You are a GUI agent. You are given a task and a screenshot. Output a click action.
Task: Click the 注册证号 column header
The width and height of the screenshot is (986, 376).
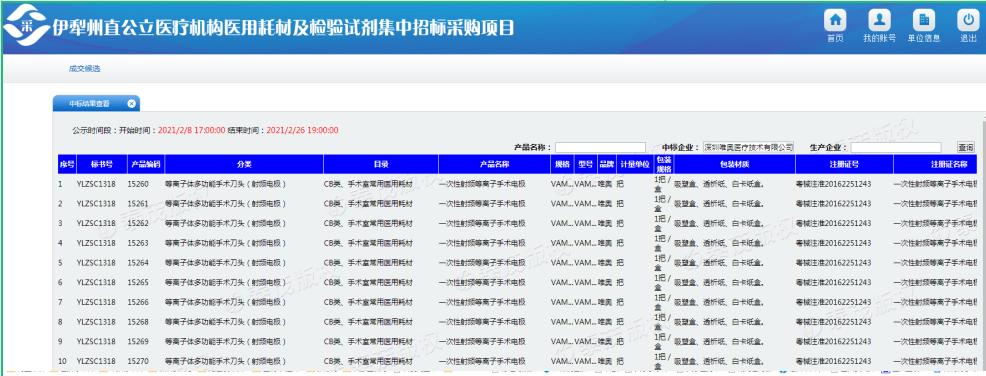click(844, 164)
